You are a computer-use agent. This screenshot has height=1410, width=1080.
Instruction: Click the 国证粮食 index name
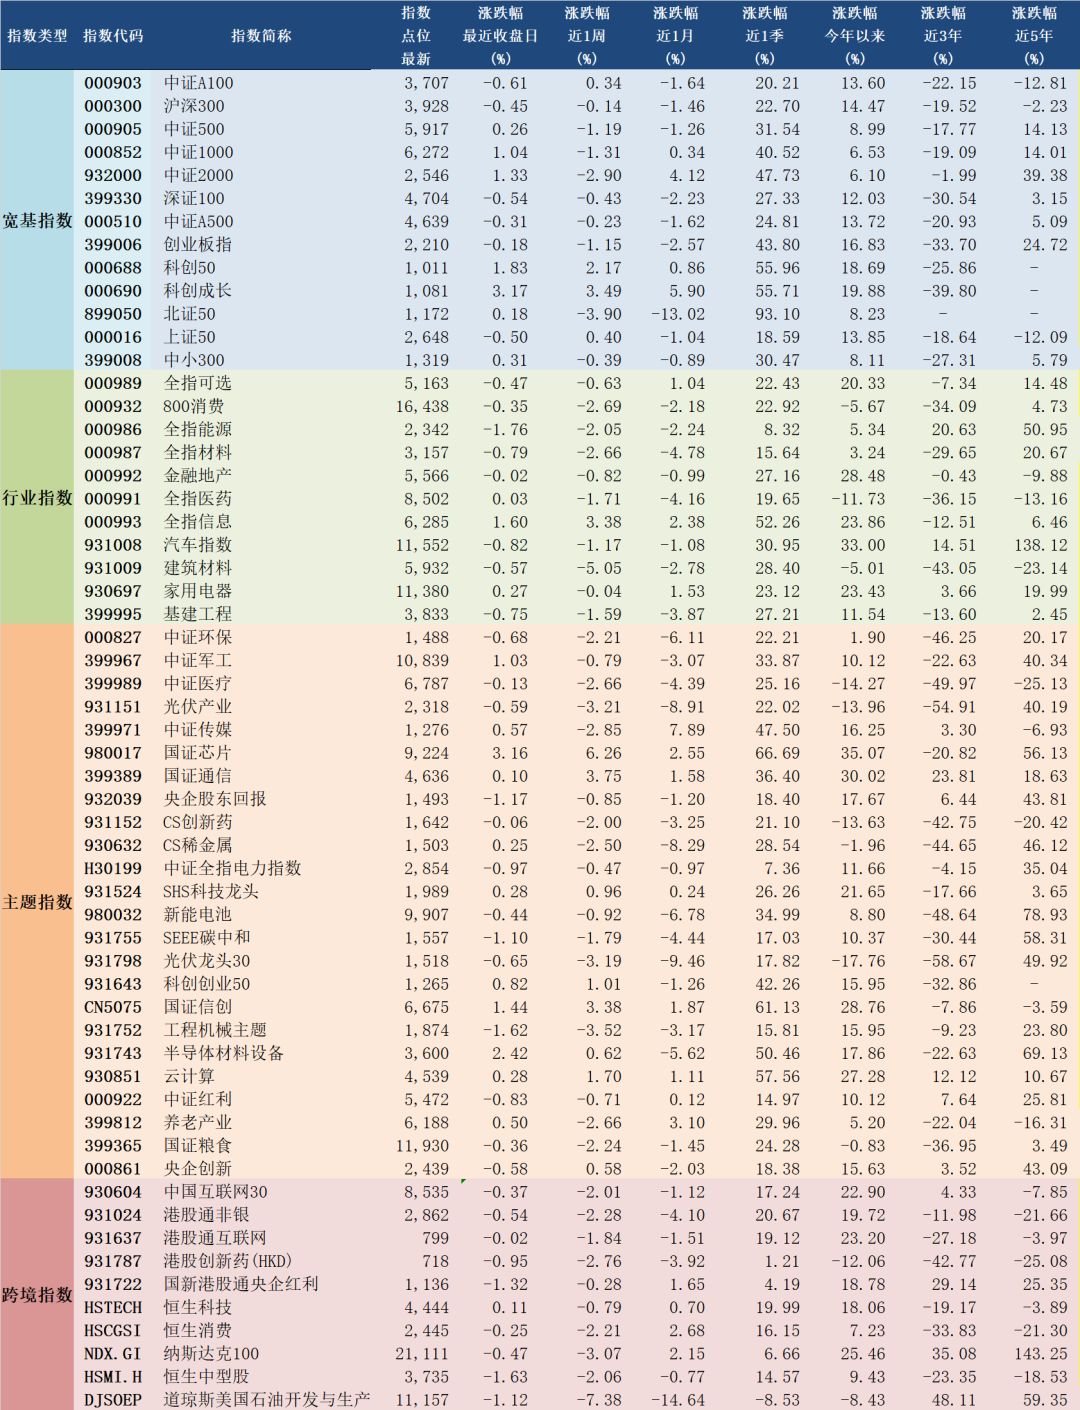click(x=198, y=1146)
